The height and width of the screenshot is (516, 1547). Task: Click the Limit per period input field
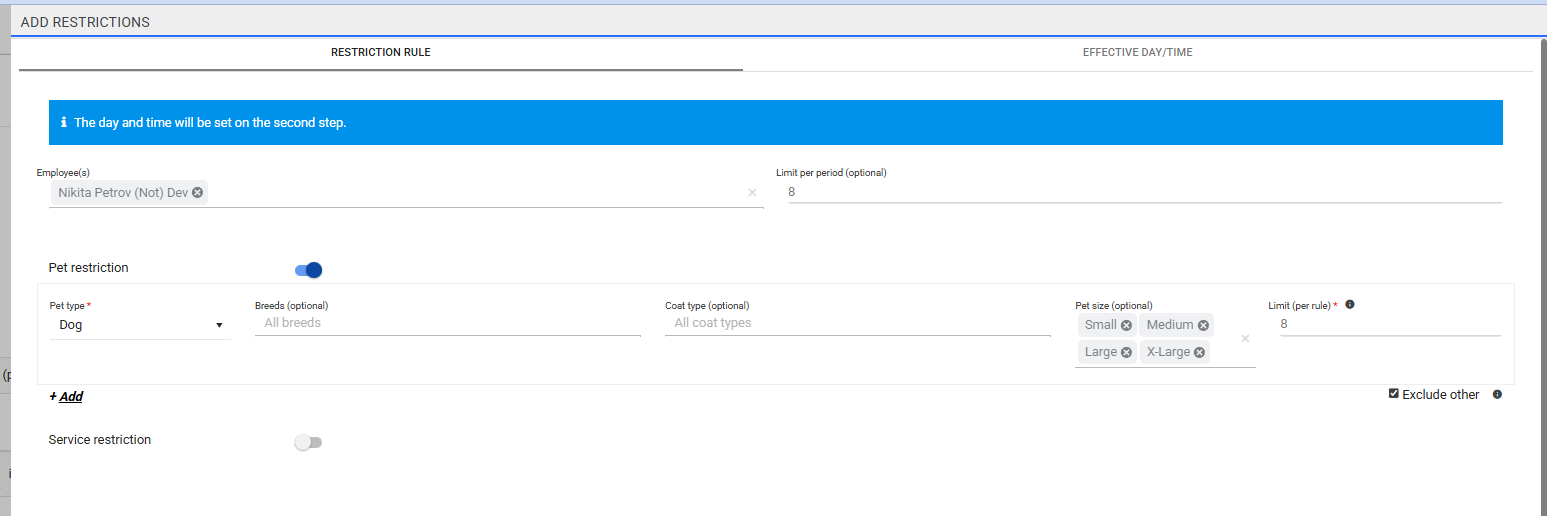1144,192
